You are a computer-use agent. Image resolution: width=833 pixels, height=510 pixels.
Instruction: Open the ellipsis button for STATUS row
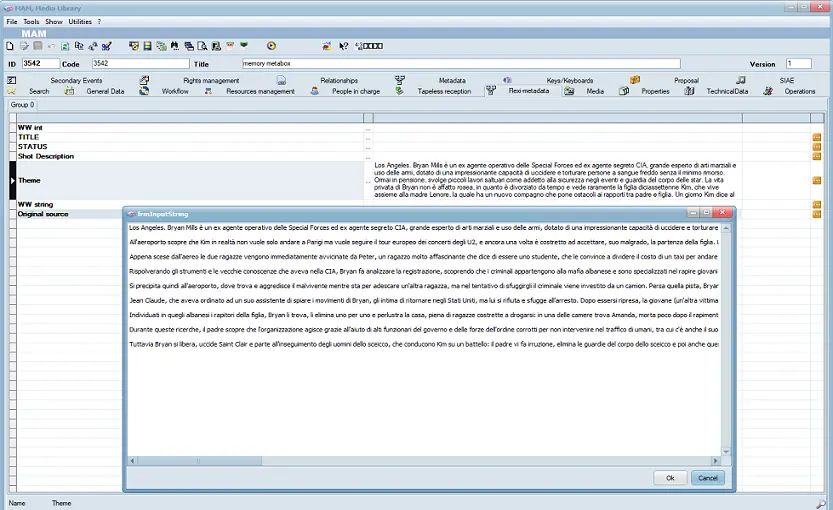[368, 147]
